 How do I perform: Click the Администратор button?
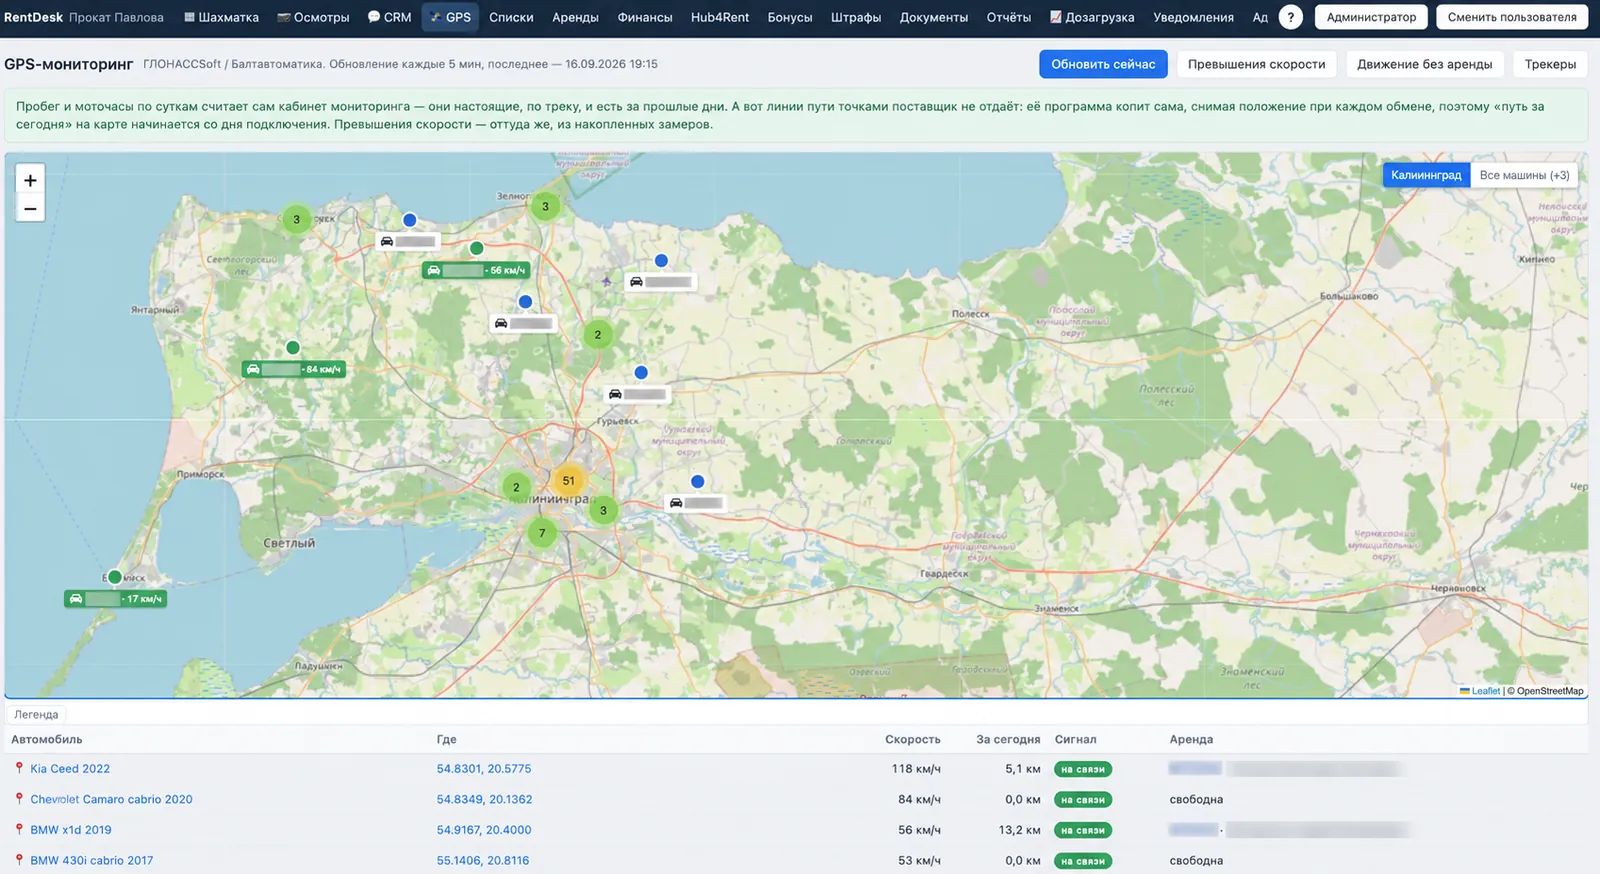pos(1371,17)
